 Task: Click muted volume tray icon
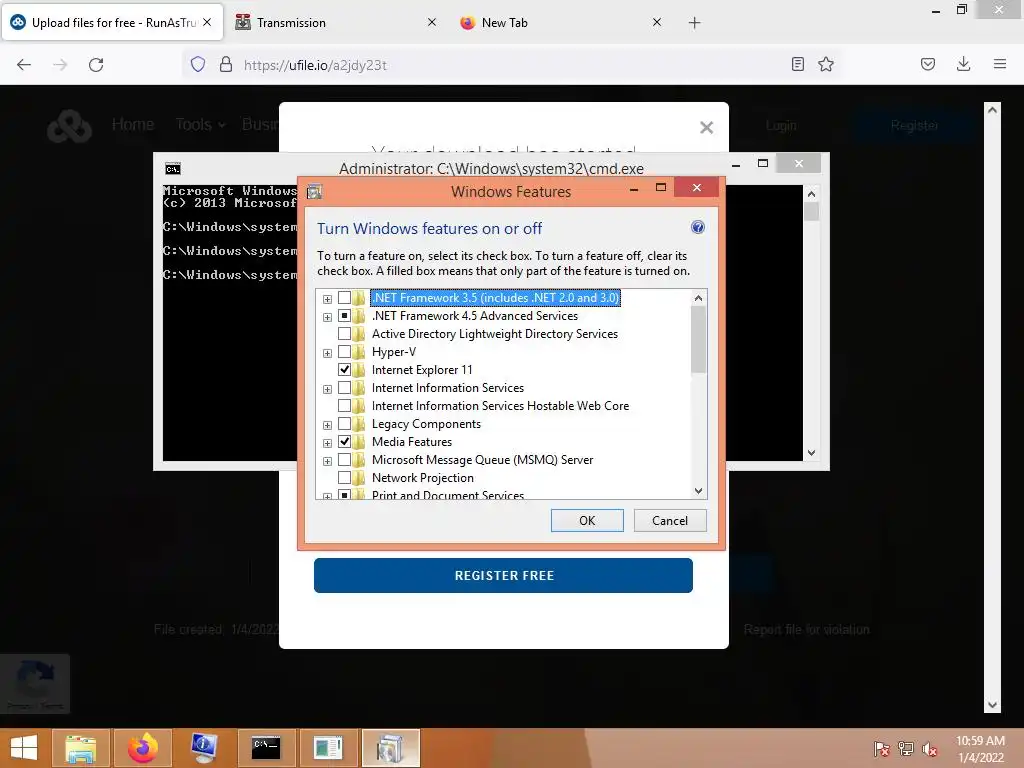pos(930,749)
